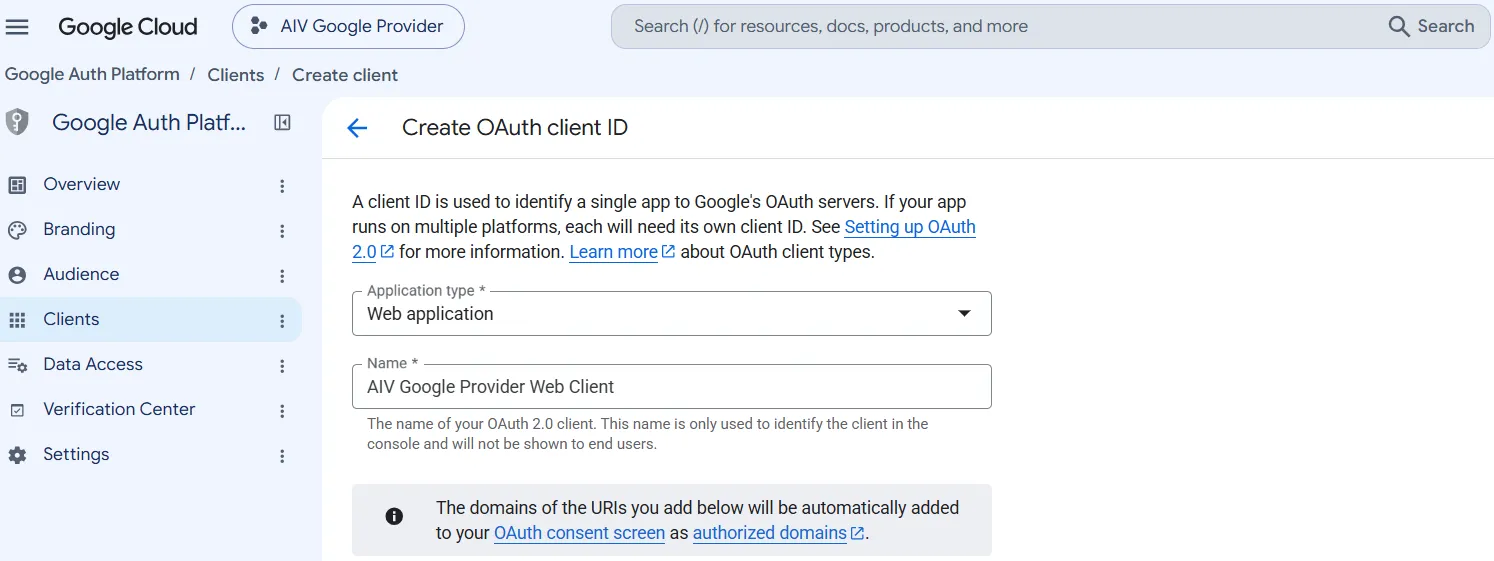
Task: Open more options for Overview
Action: coord(282,186)
